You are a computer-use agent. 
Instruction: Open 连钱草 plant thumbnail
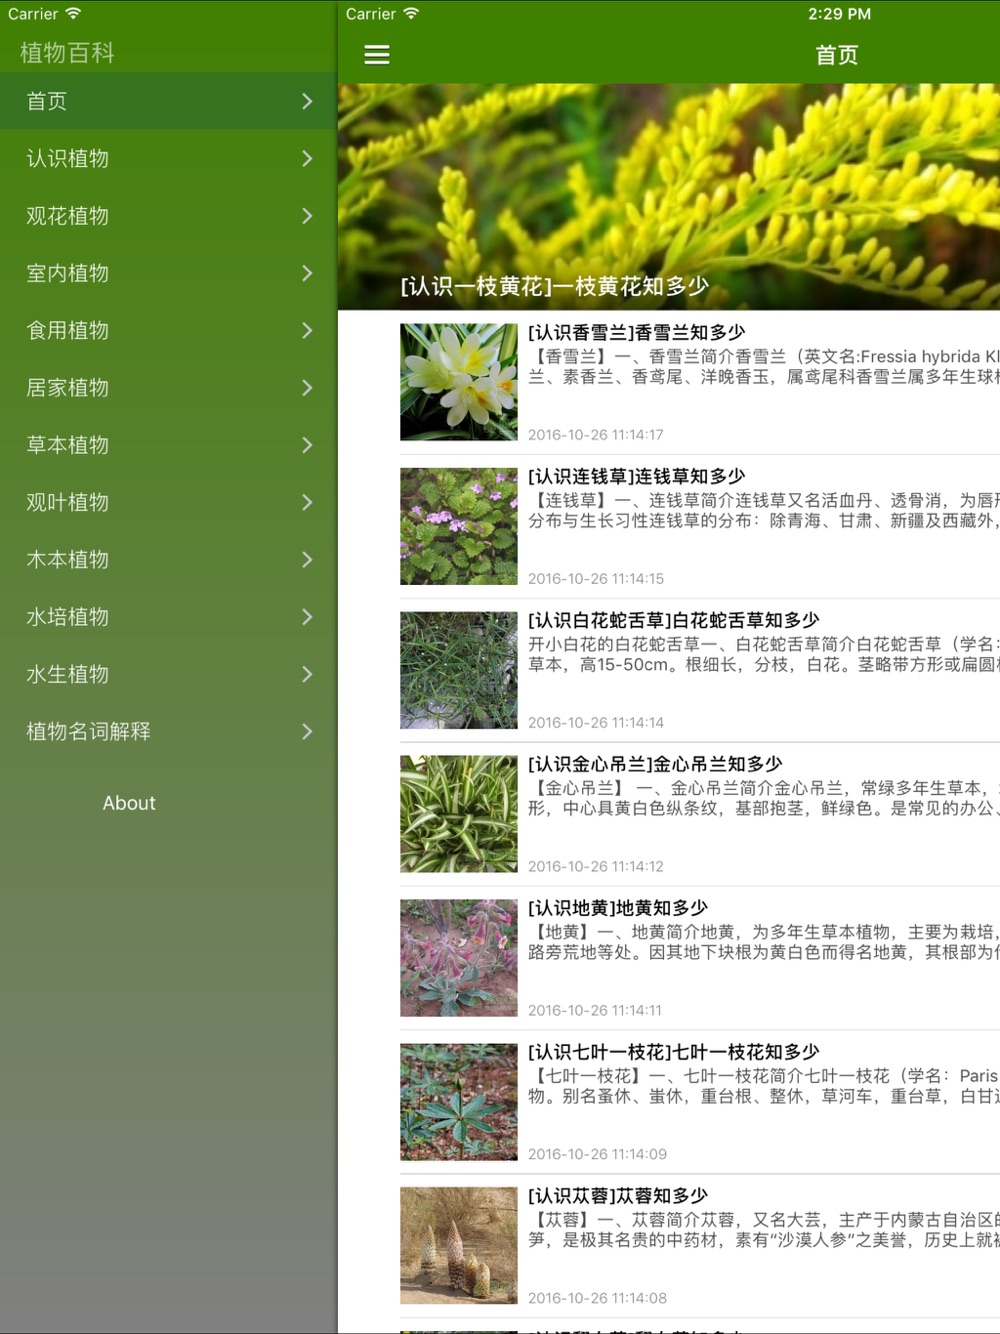(459, 526)
